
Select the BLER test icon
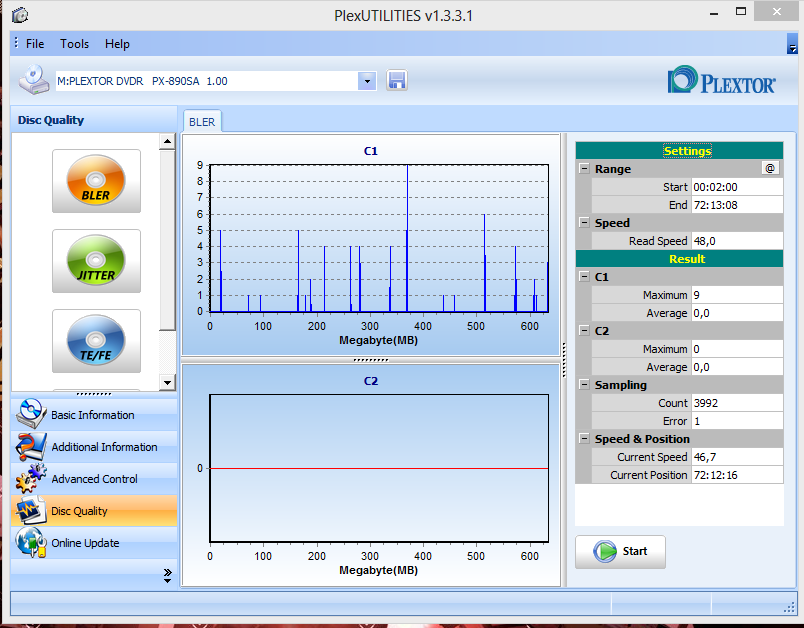pos(96,180)
